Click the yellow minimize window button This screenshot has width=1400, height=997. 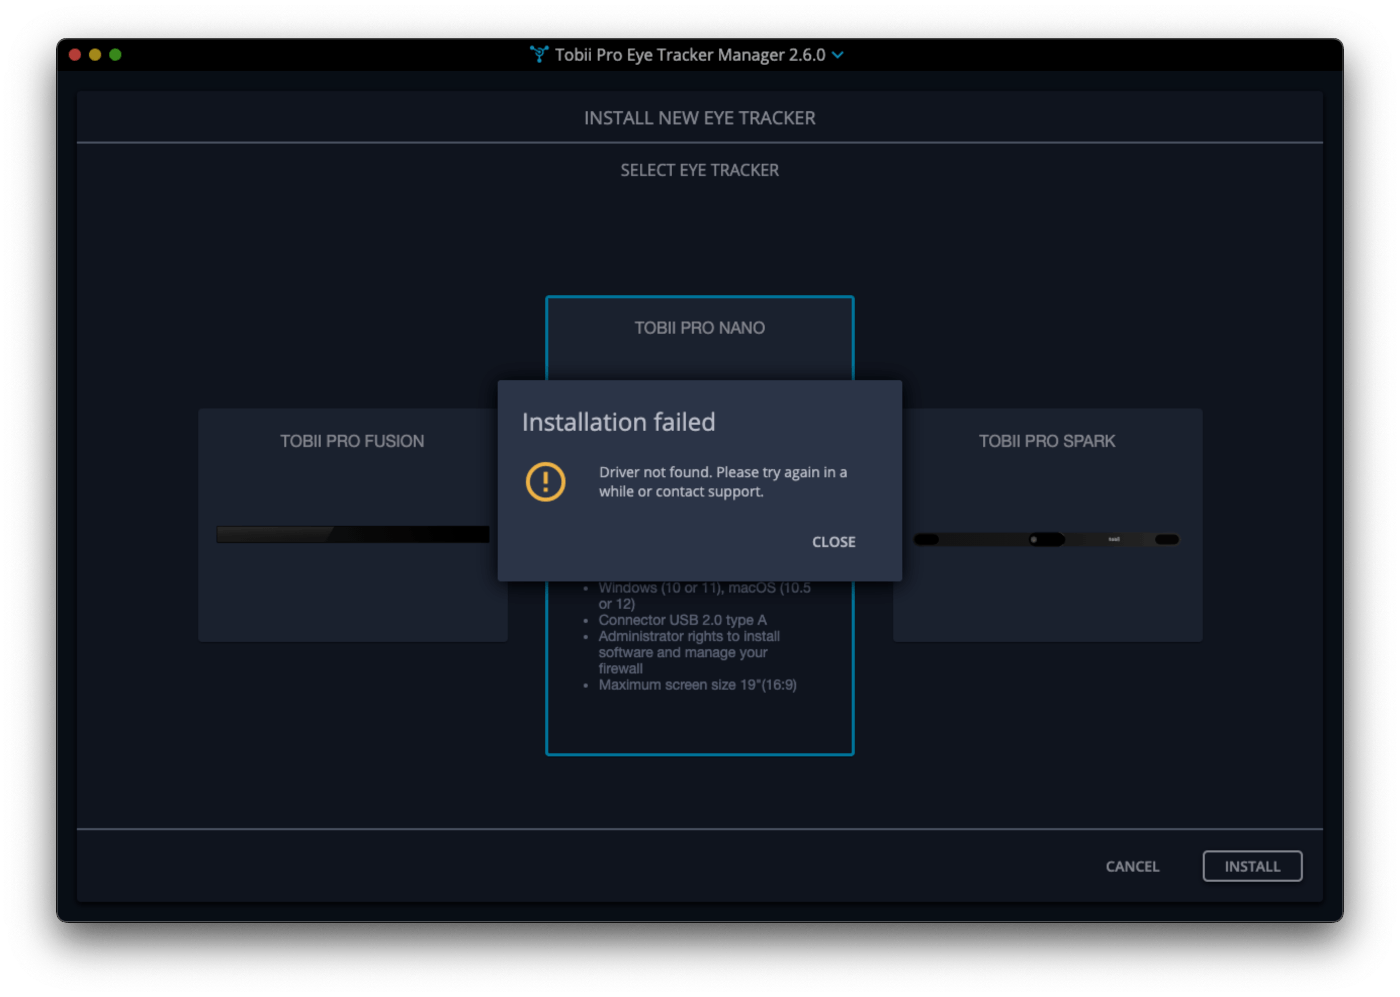tap(95, 55)
